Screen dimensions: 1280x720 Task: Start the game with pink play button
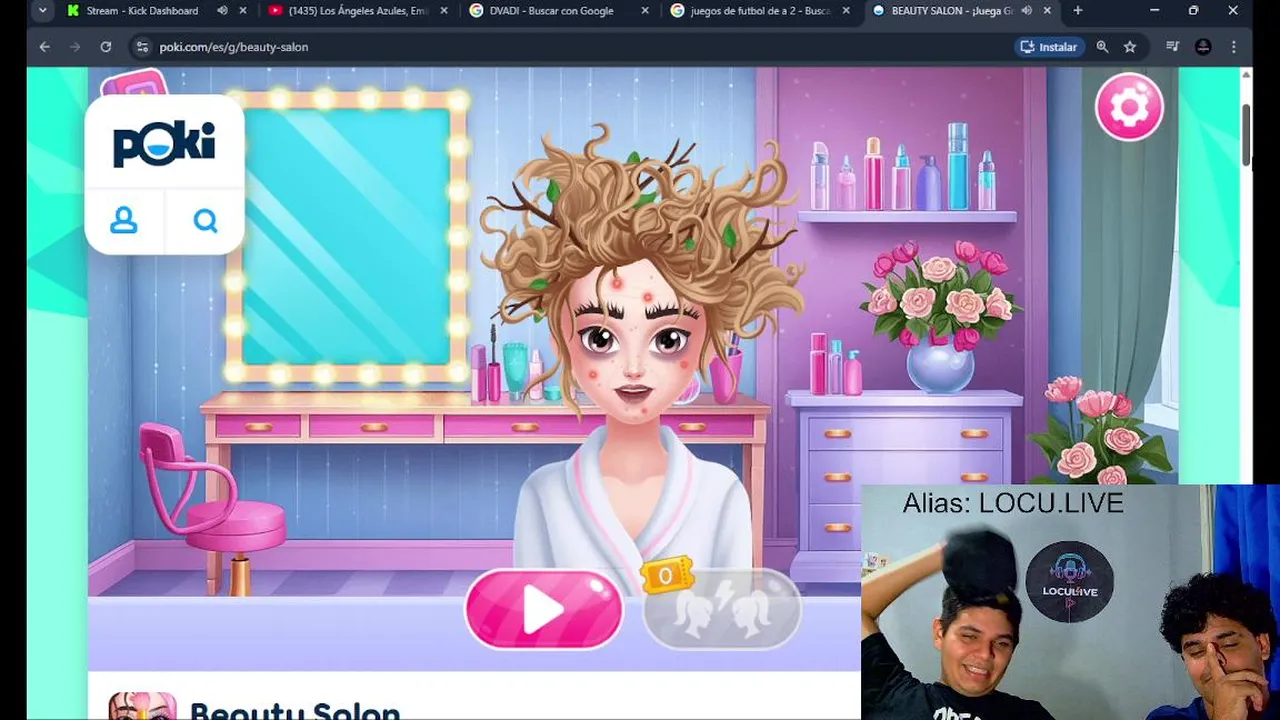click(544, 609)
